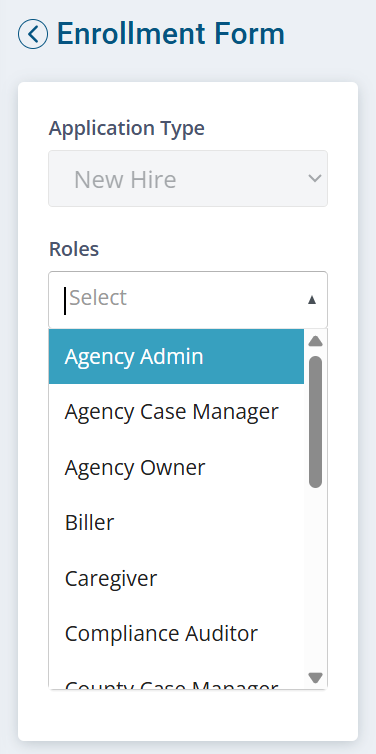Pick the Agency Owner role option
The height and width of the screenshot is (754, 376).
click(x=176, y=467)
